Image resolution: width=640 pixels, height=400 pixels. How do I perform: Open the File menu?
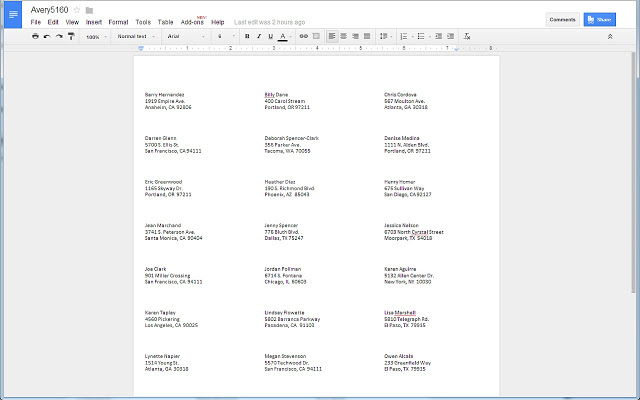click(36, 22)
